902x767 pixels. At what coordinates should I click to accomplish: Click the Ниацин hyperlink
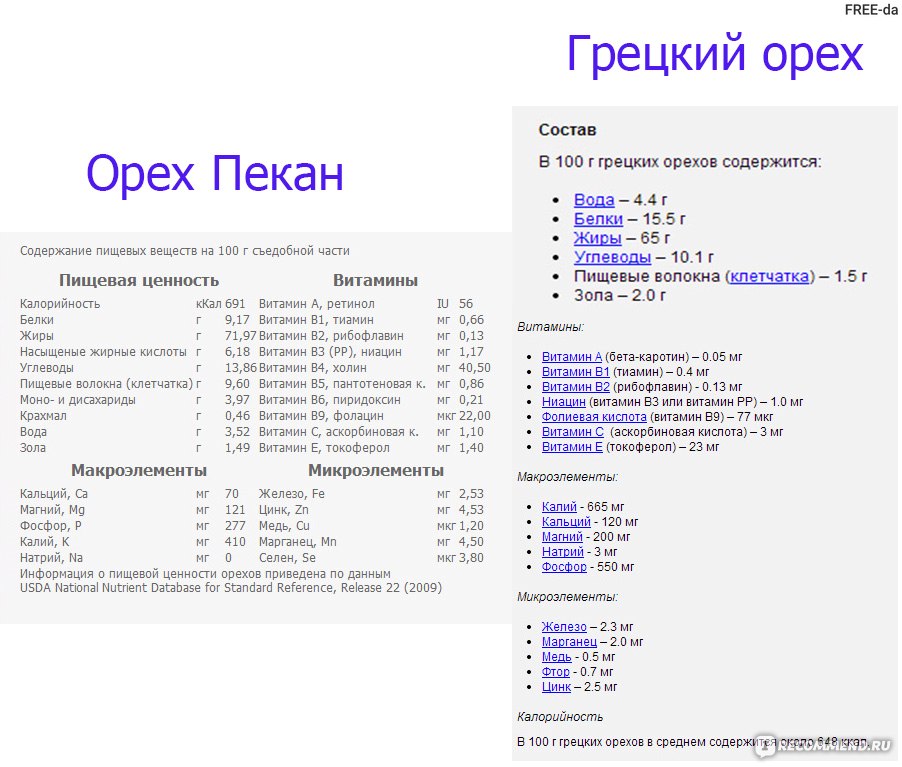pos(565,401)
